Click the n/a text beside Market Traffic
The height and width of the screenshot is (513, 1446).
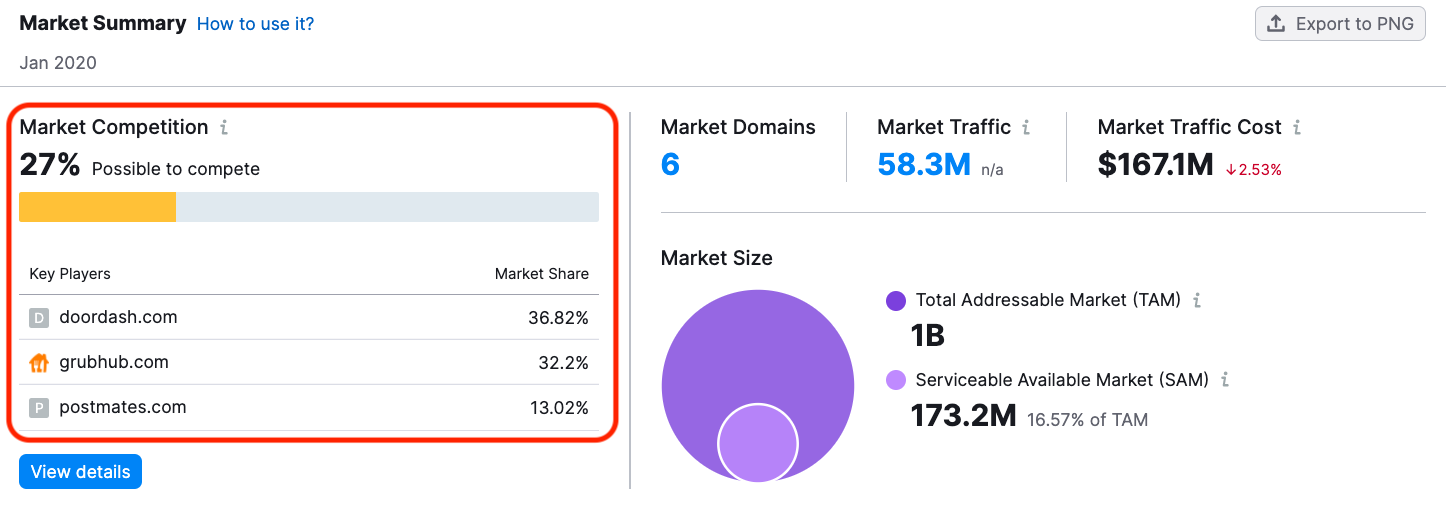(x=992, y=170)
